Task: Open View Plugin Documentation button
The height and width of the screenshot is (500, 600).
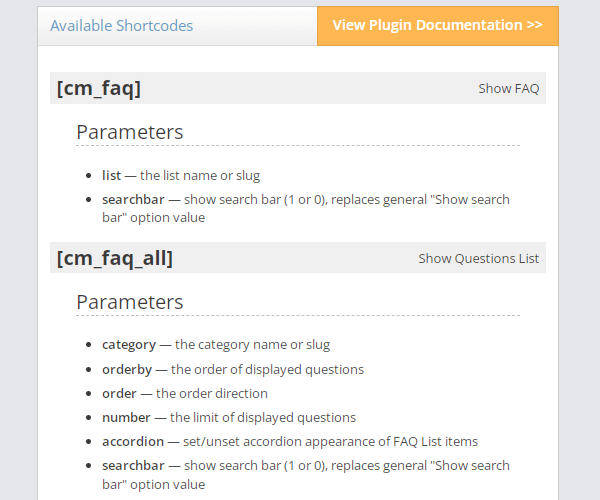Action: [438, 26]
